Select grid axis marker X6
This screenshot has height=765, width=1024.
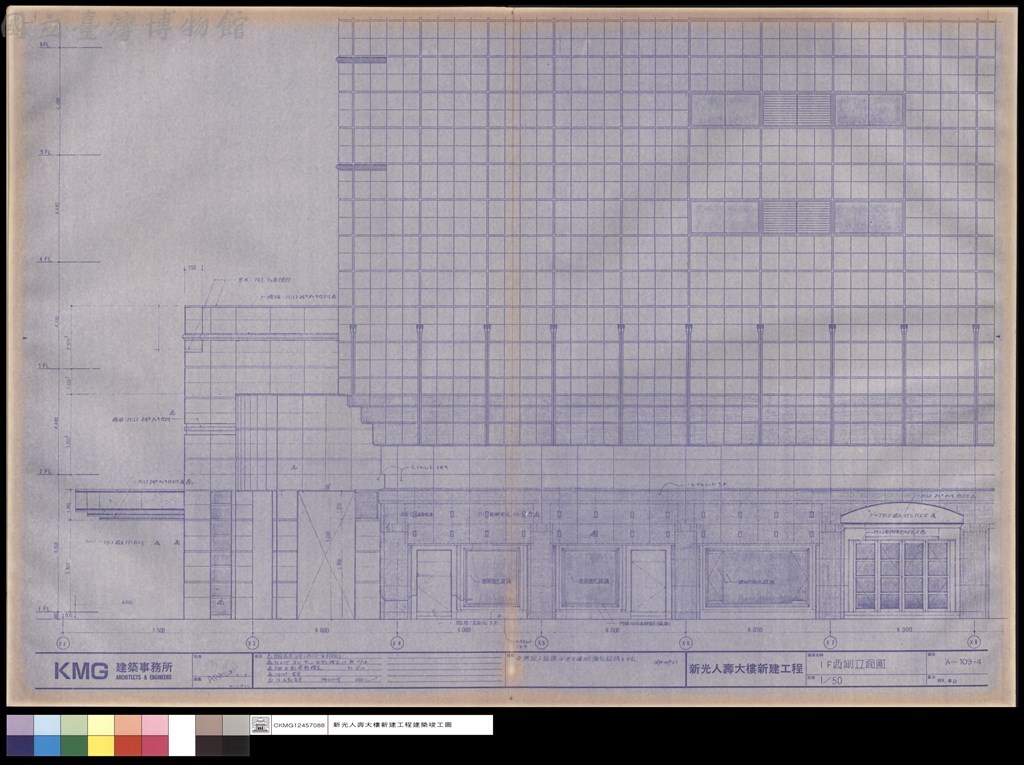click(x=685, y=642)
